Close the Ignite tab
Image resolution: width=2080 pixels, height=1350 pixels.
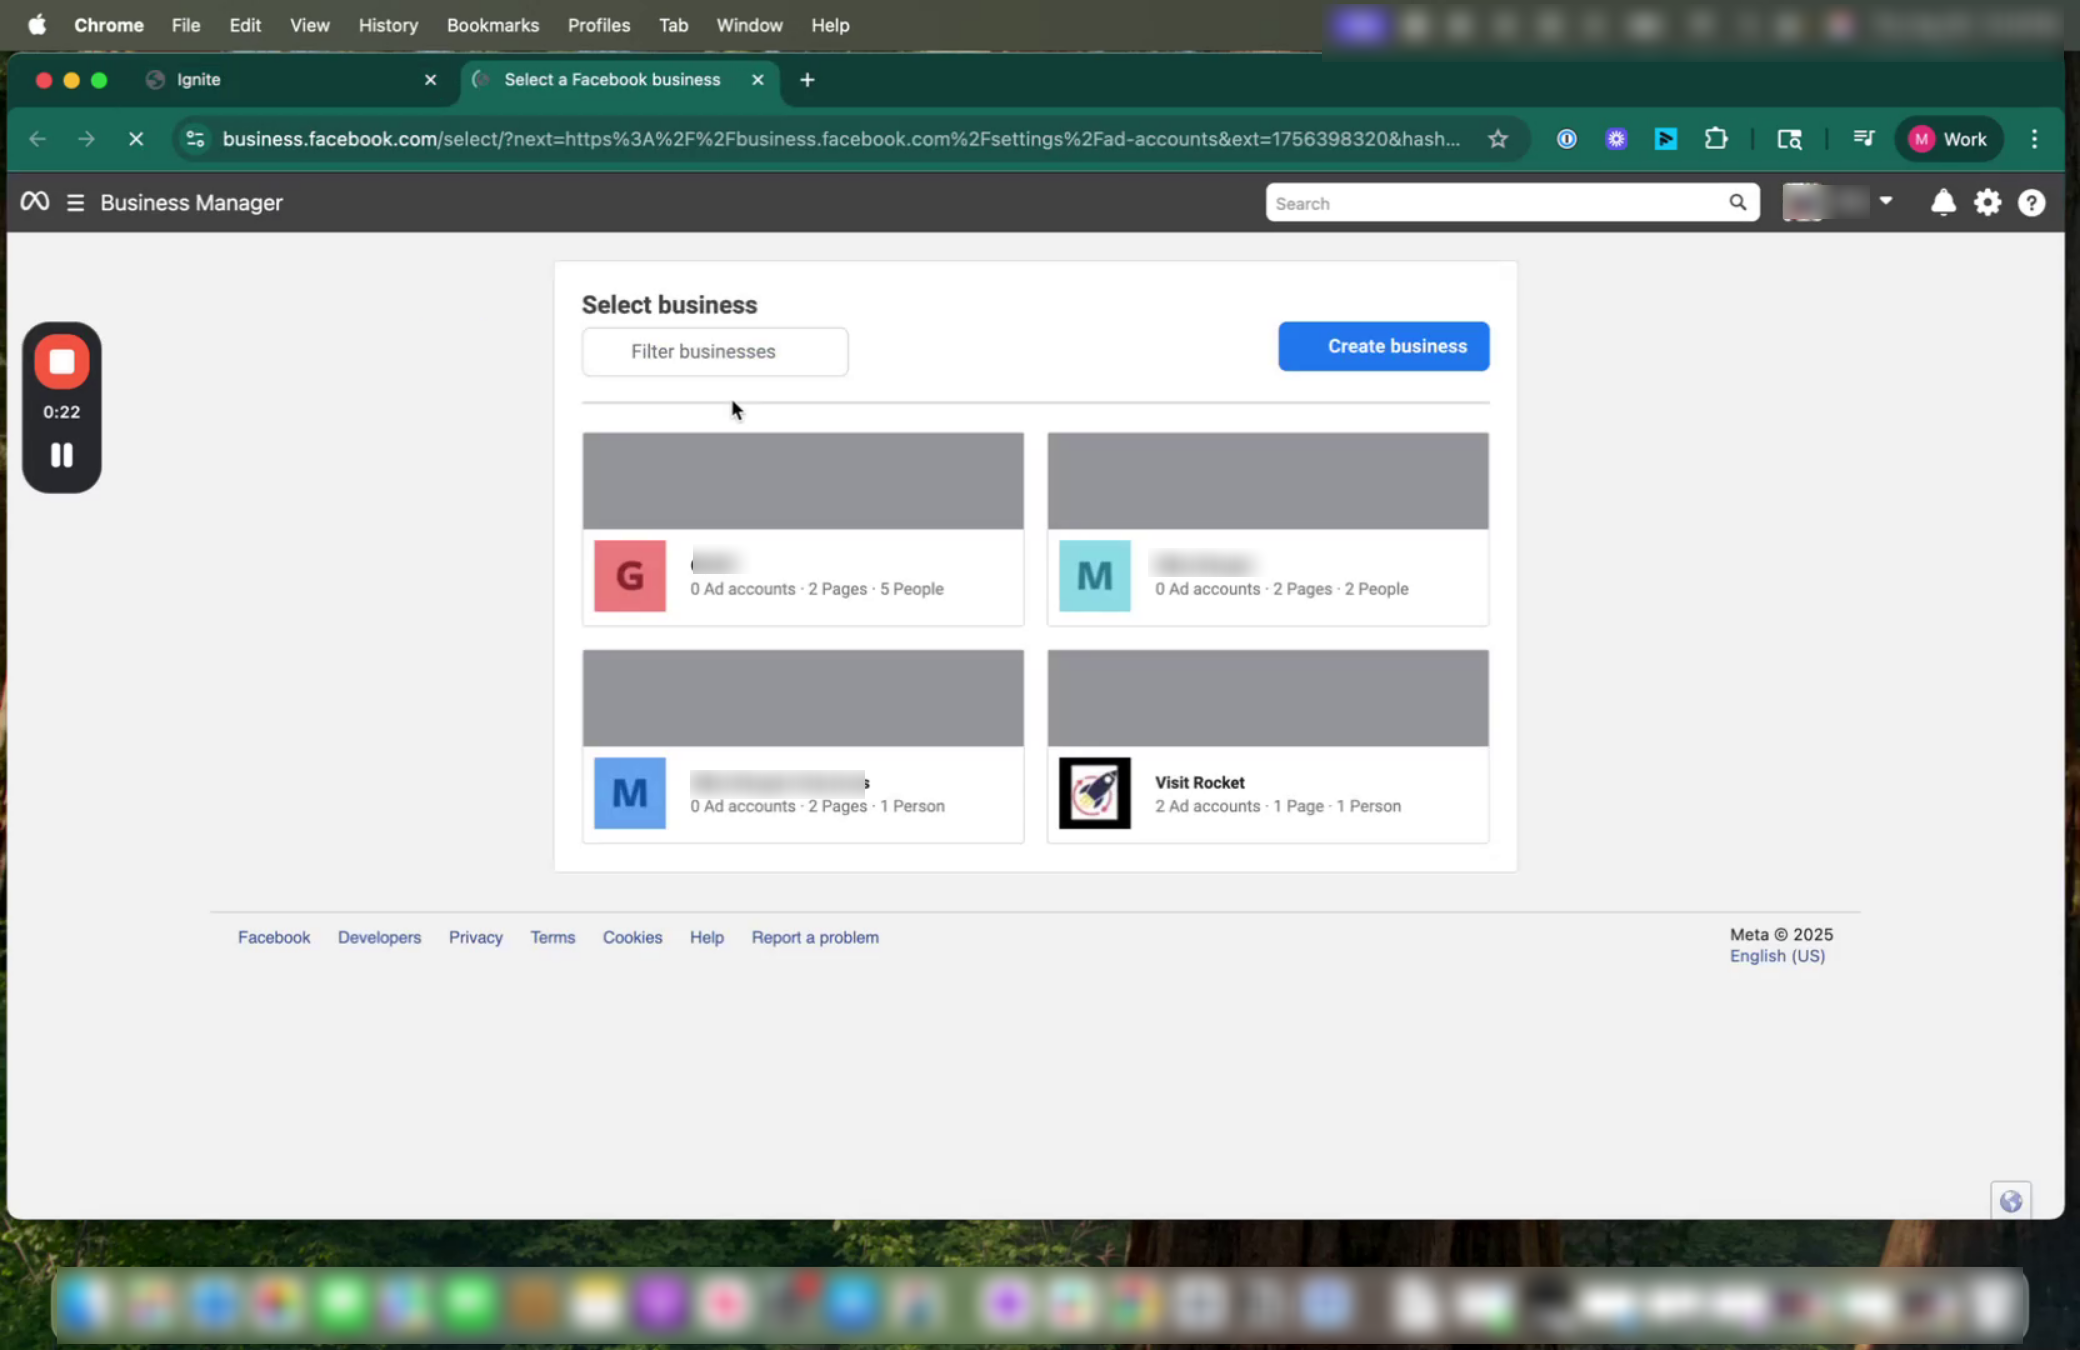coord(431,80)
